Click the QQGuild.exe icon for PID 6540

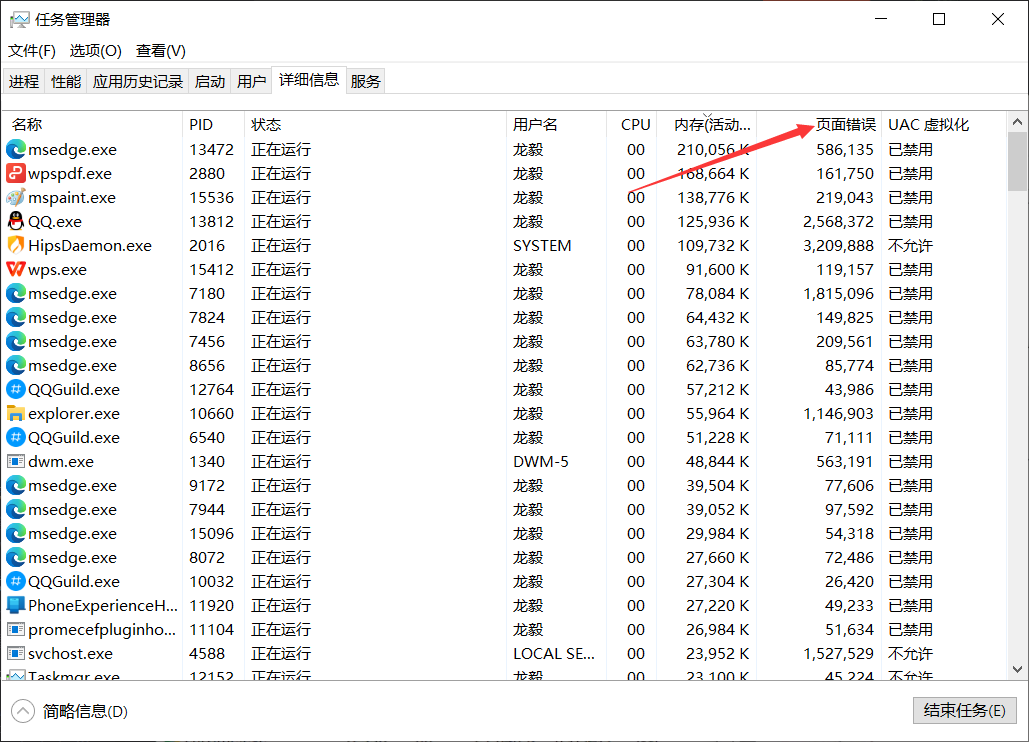[x=16, y=438]
